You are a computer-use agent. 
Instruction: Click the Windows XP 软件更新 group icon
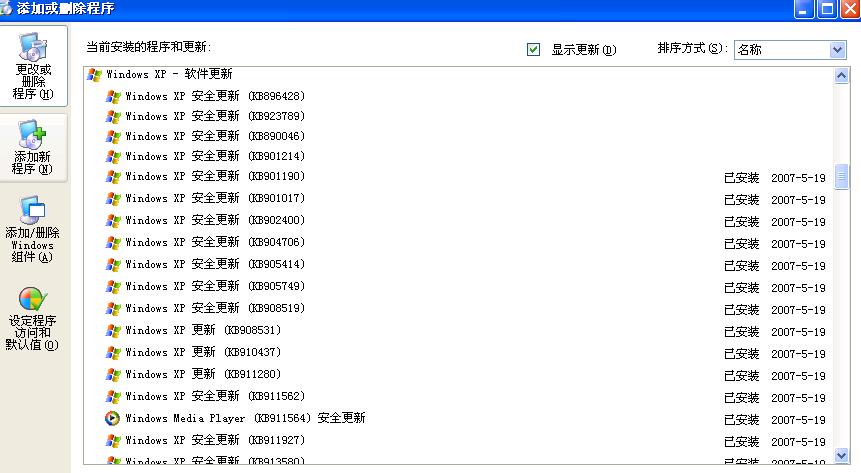[94, 75]
